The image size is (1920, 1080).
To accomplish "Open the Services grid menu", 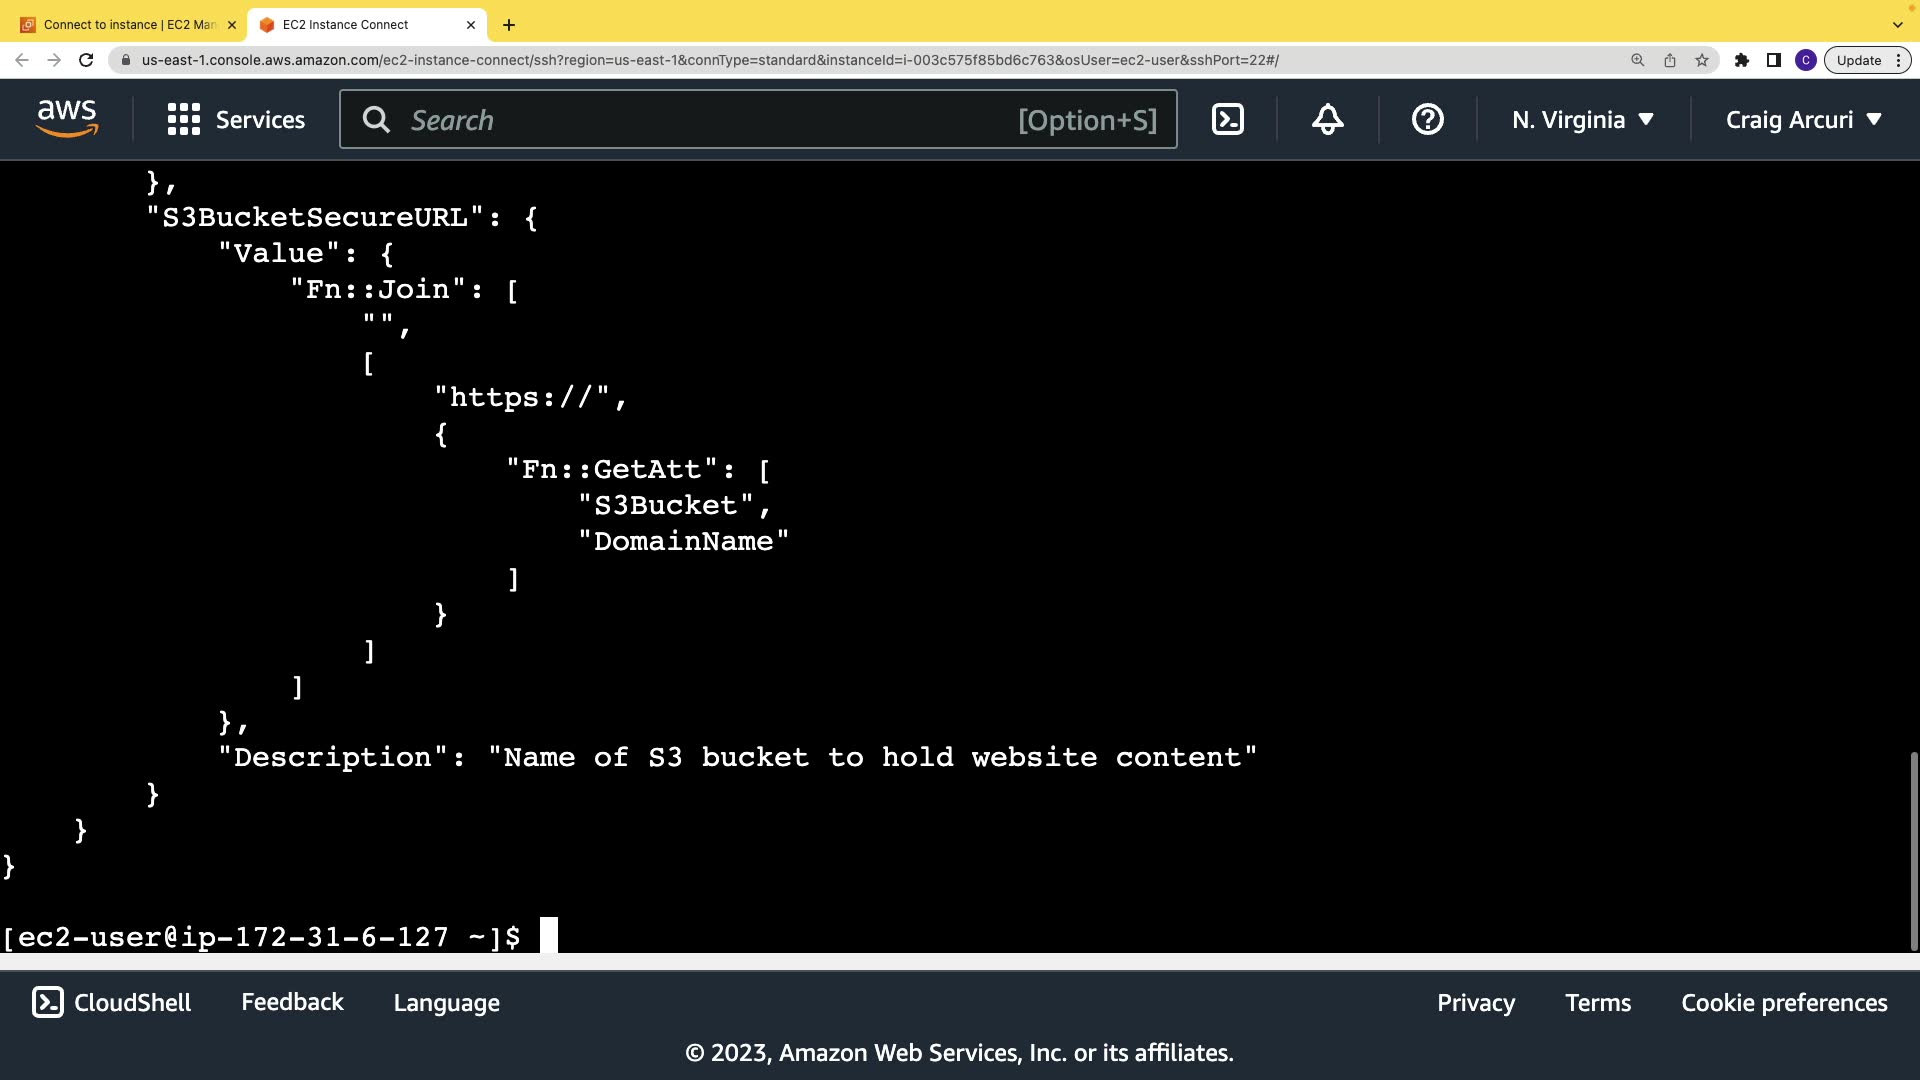I will pos(235,120).
